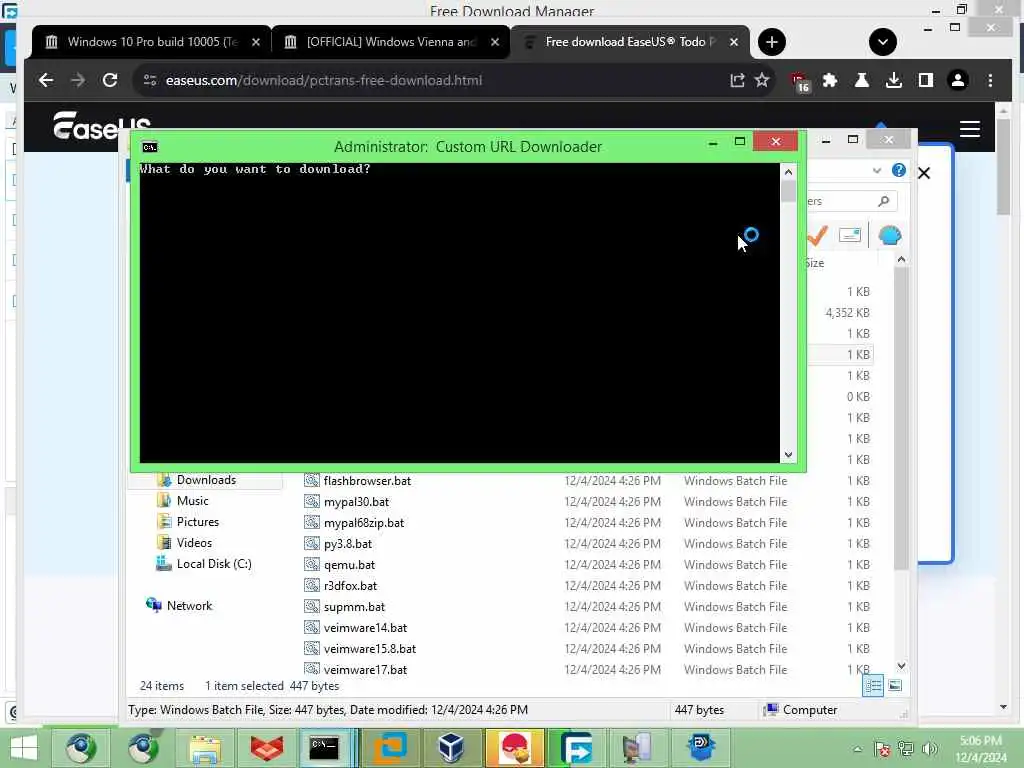Close the Windows Vienna tab
1024x768 pixels.
point(494,42)
